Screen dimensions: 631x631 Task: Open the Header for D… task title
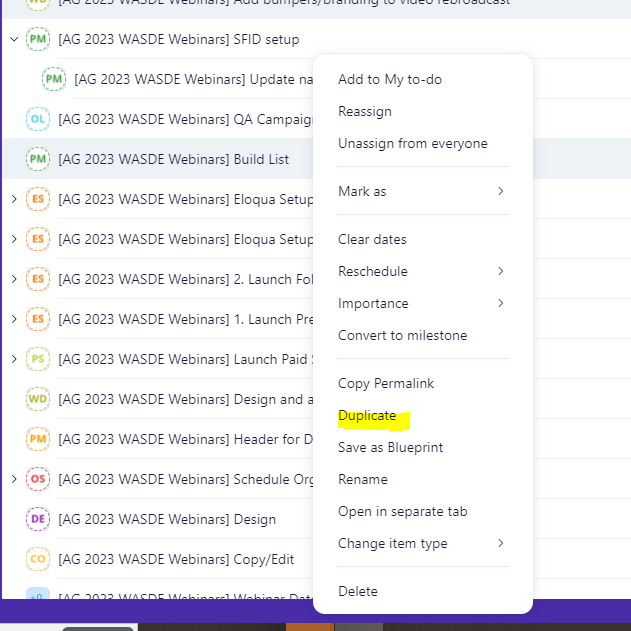click(183, 440)
